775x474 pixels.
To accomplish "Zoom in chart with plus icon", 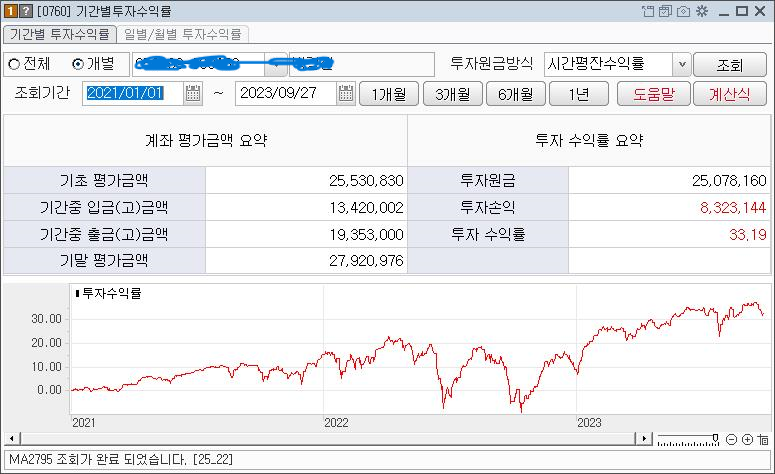I will tap(747, 439).
